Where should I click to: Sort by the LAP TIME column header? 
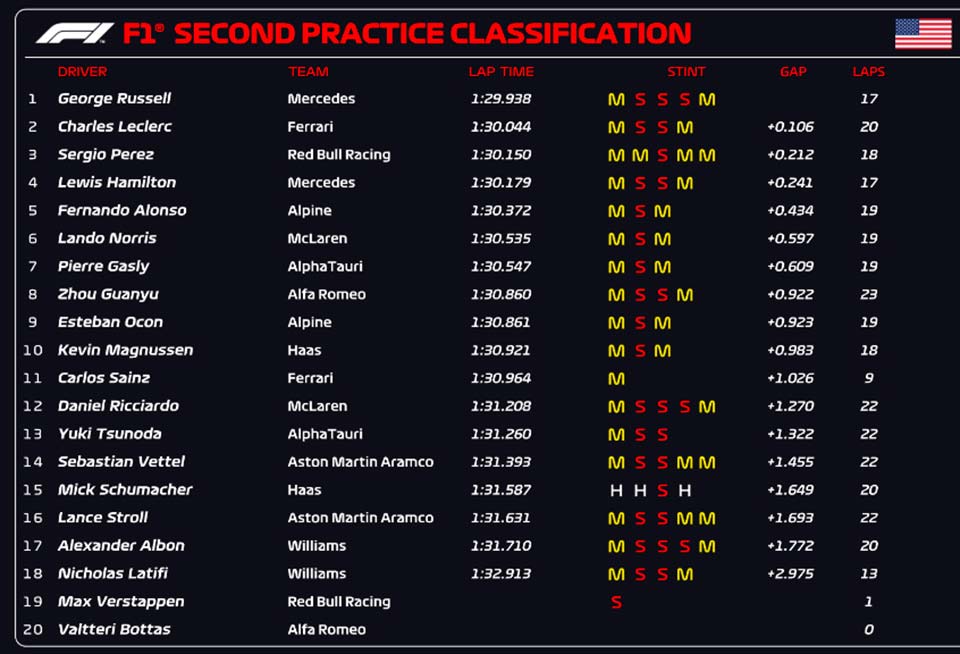pyautogui.click(x=501, y=72)
